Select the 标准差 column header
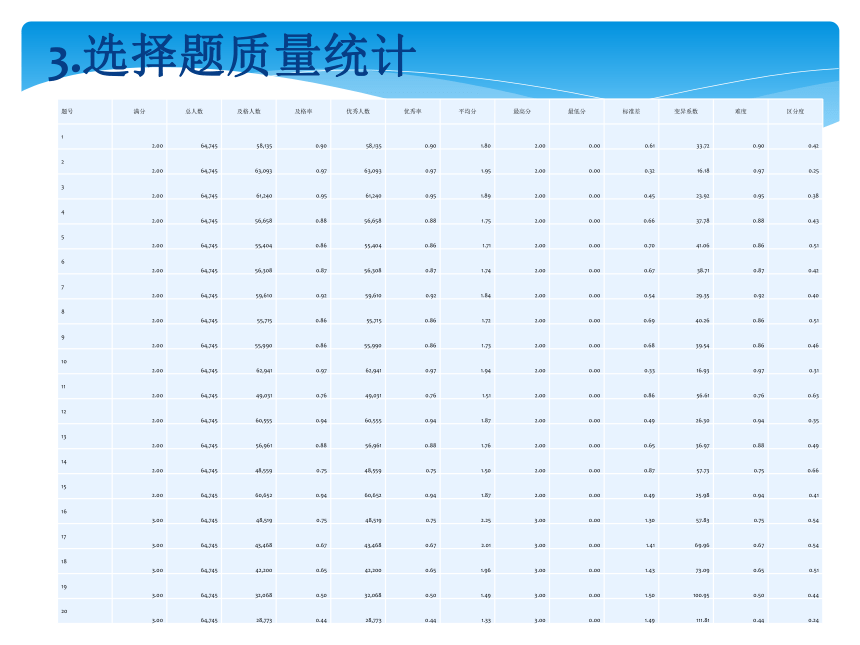 click(631, 111)
